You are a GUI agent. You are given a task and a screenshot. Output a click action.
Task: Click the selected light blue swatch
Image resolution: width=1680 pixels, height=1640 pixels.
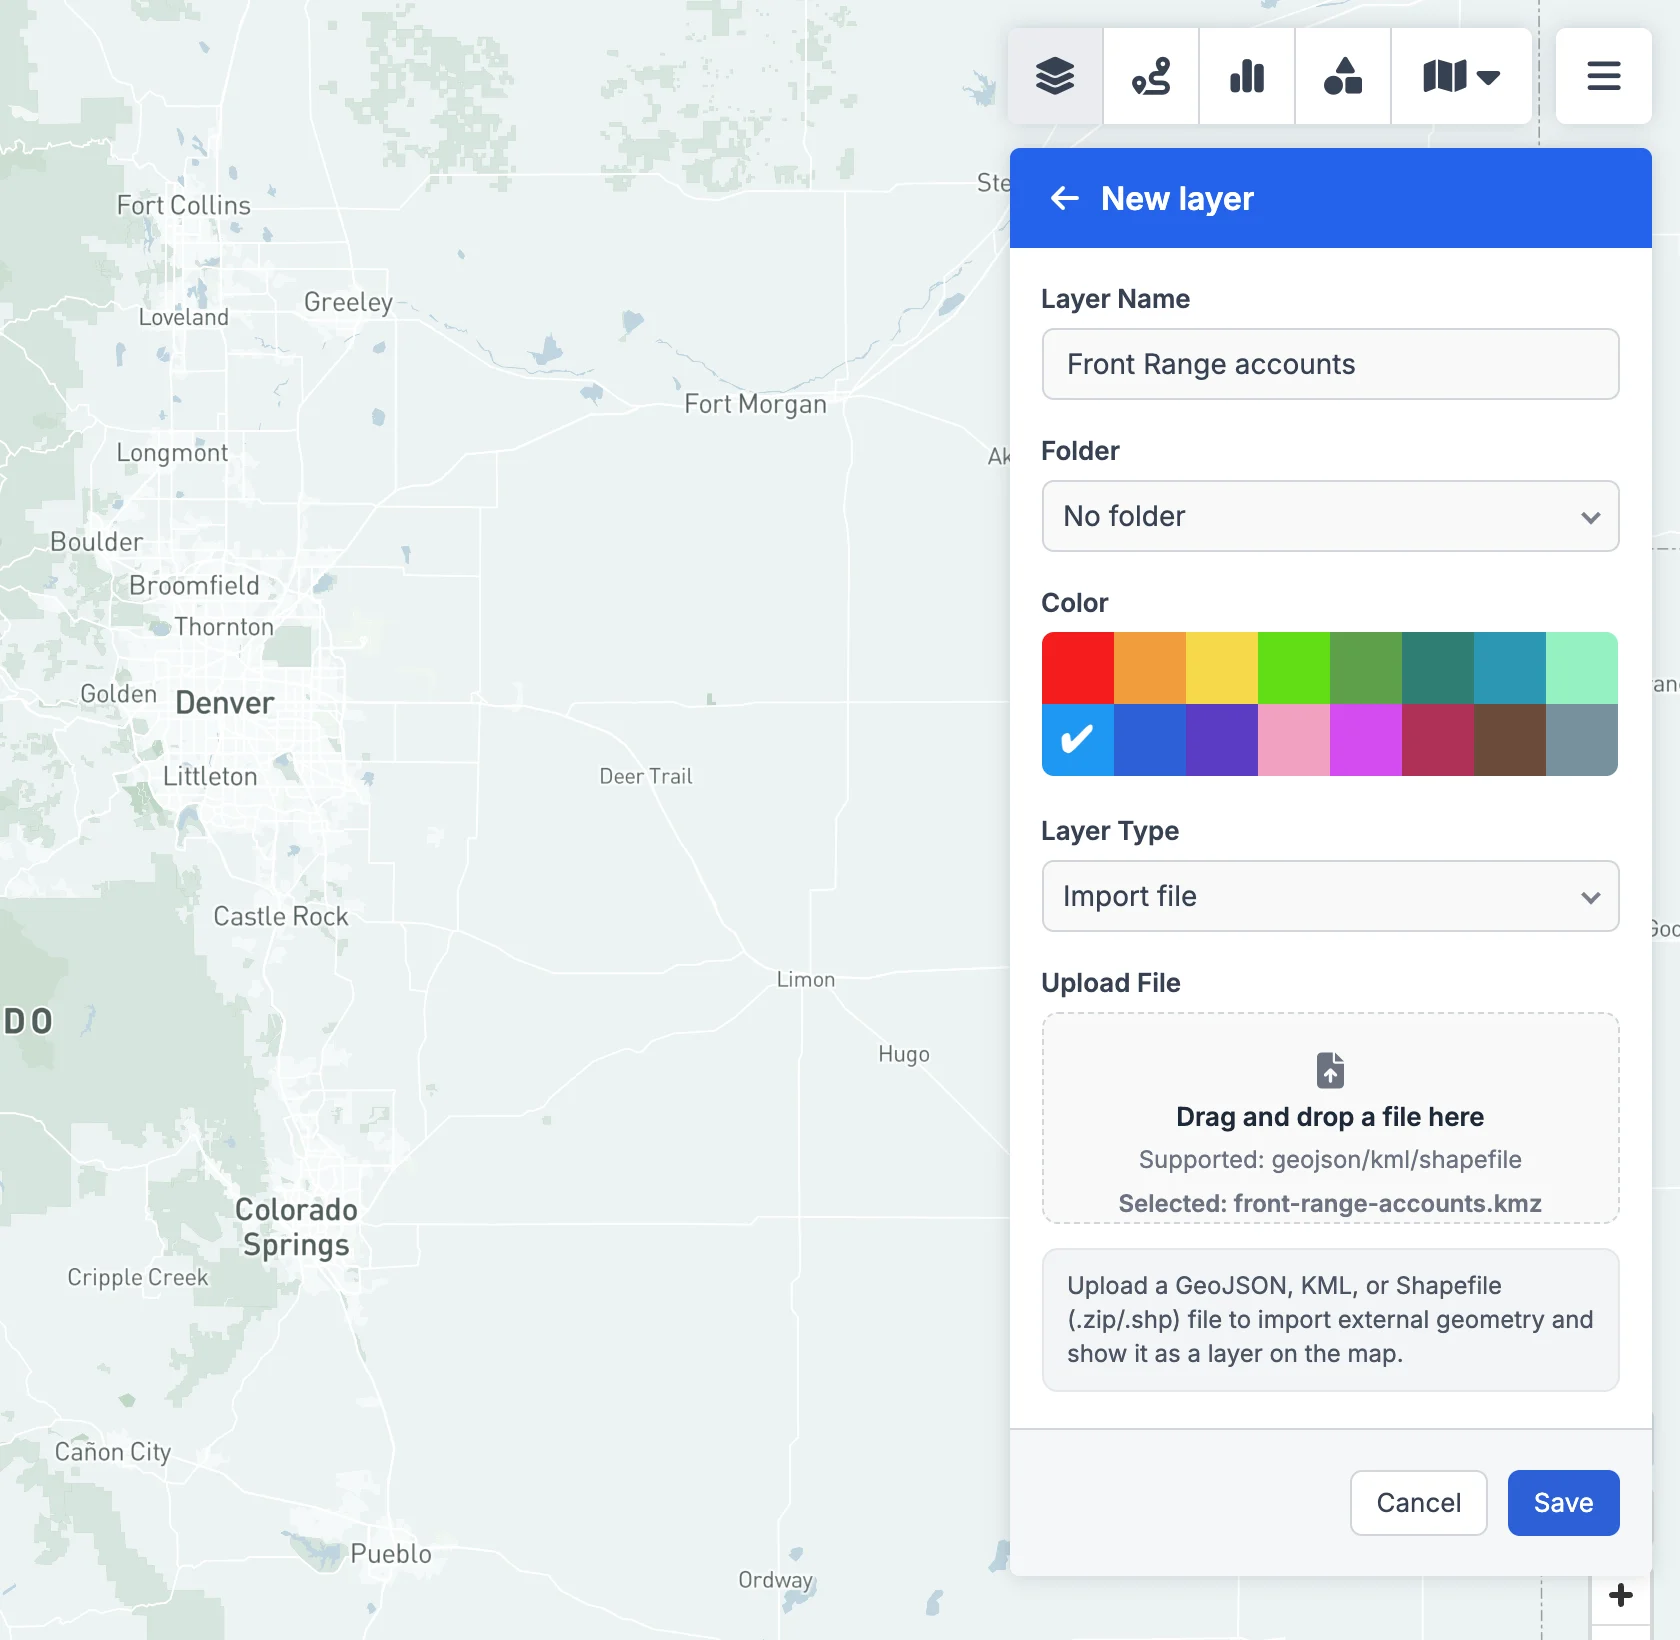coord(1078,740)
